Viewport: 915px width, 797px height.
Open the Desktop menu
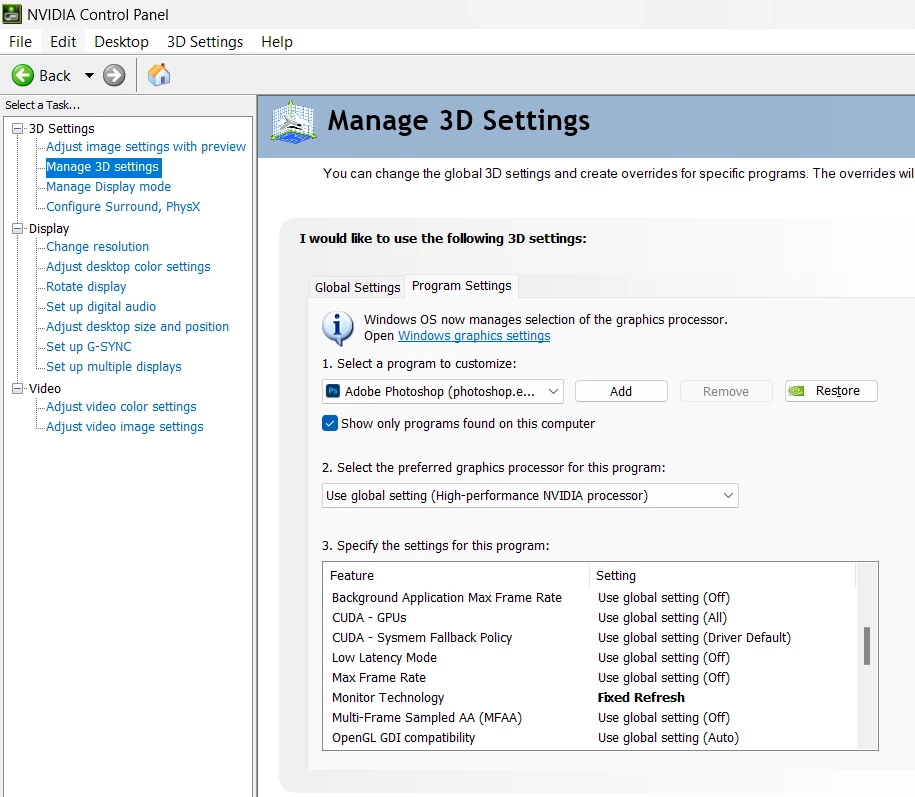click(121, 42)
